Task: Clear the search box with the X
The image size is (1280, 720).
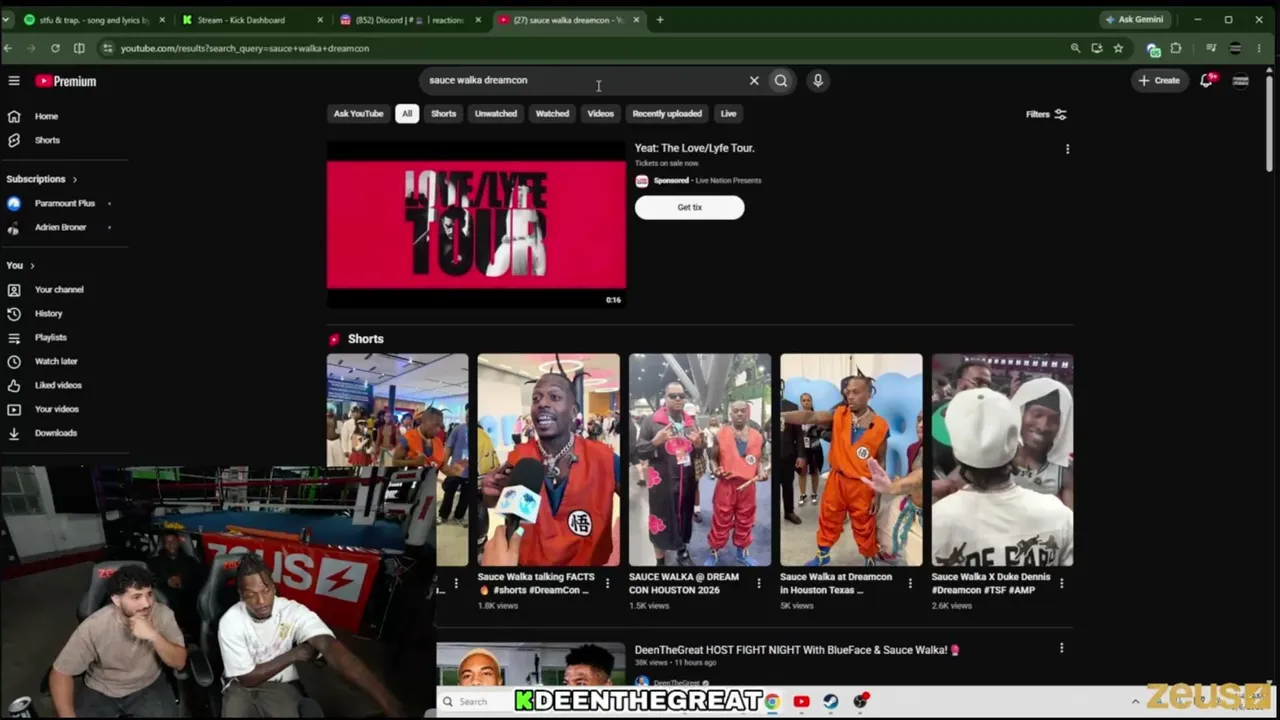Action: point(754,81)
